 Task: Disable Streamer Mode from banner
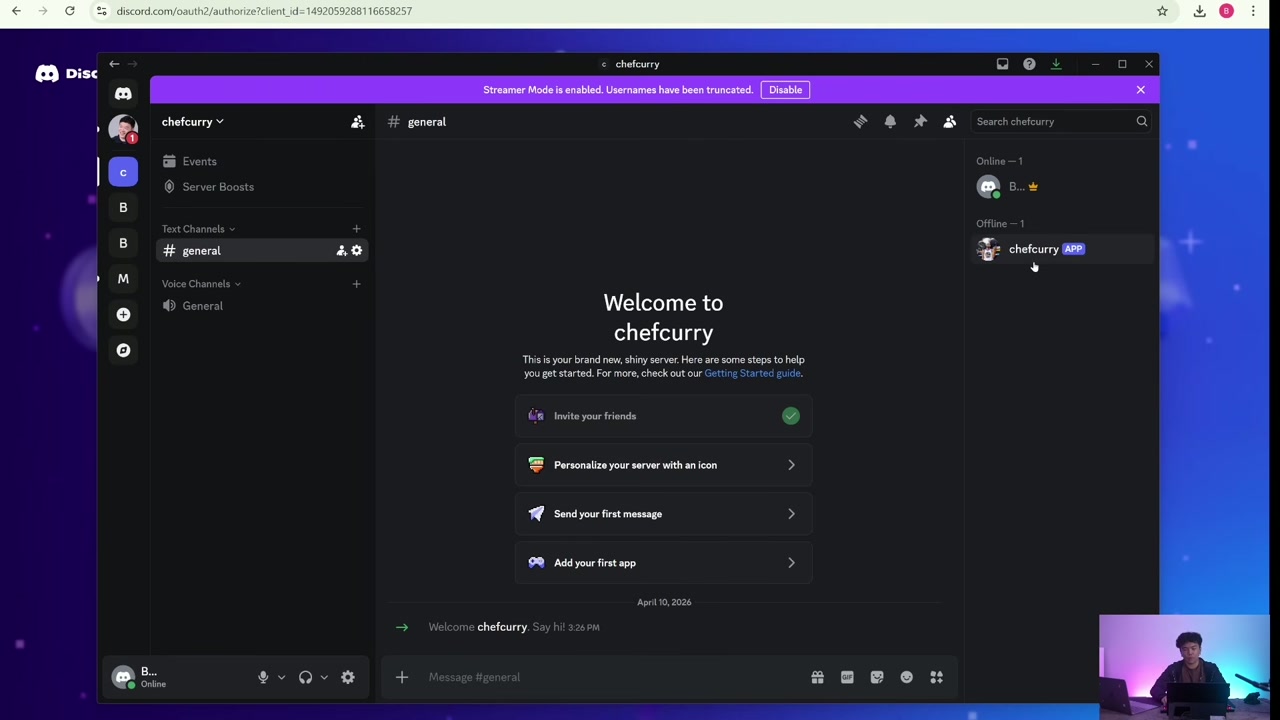pyautogui.click(x=785, y=90)
